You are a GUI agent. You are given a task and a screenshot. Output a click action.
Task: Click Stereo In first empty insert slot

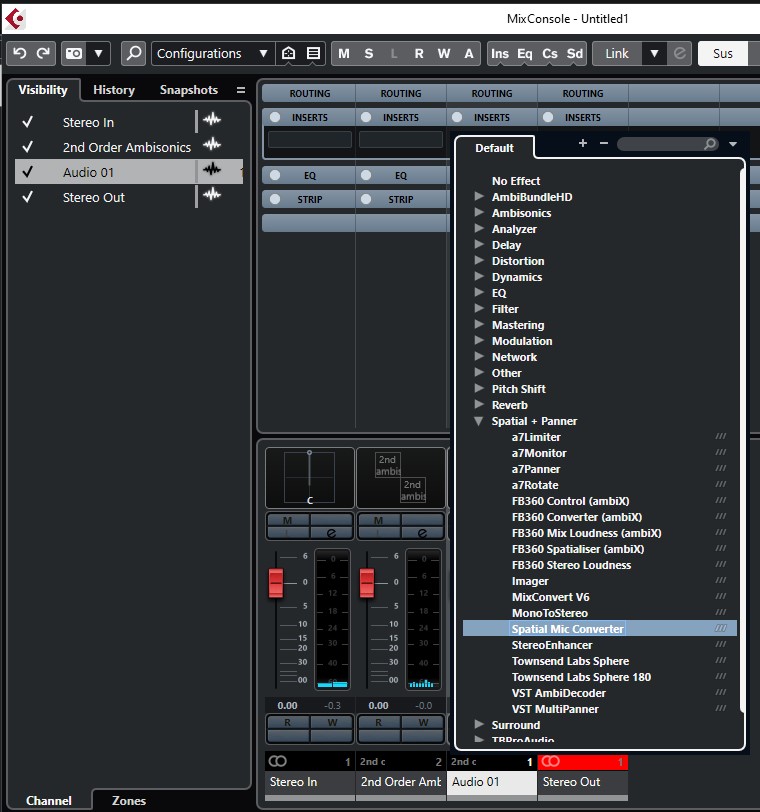[x=310, y=139]
